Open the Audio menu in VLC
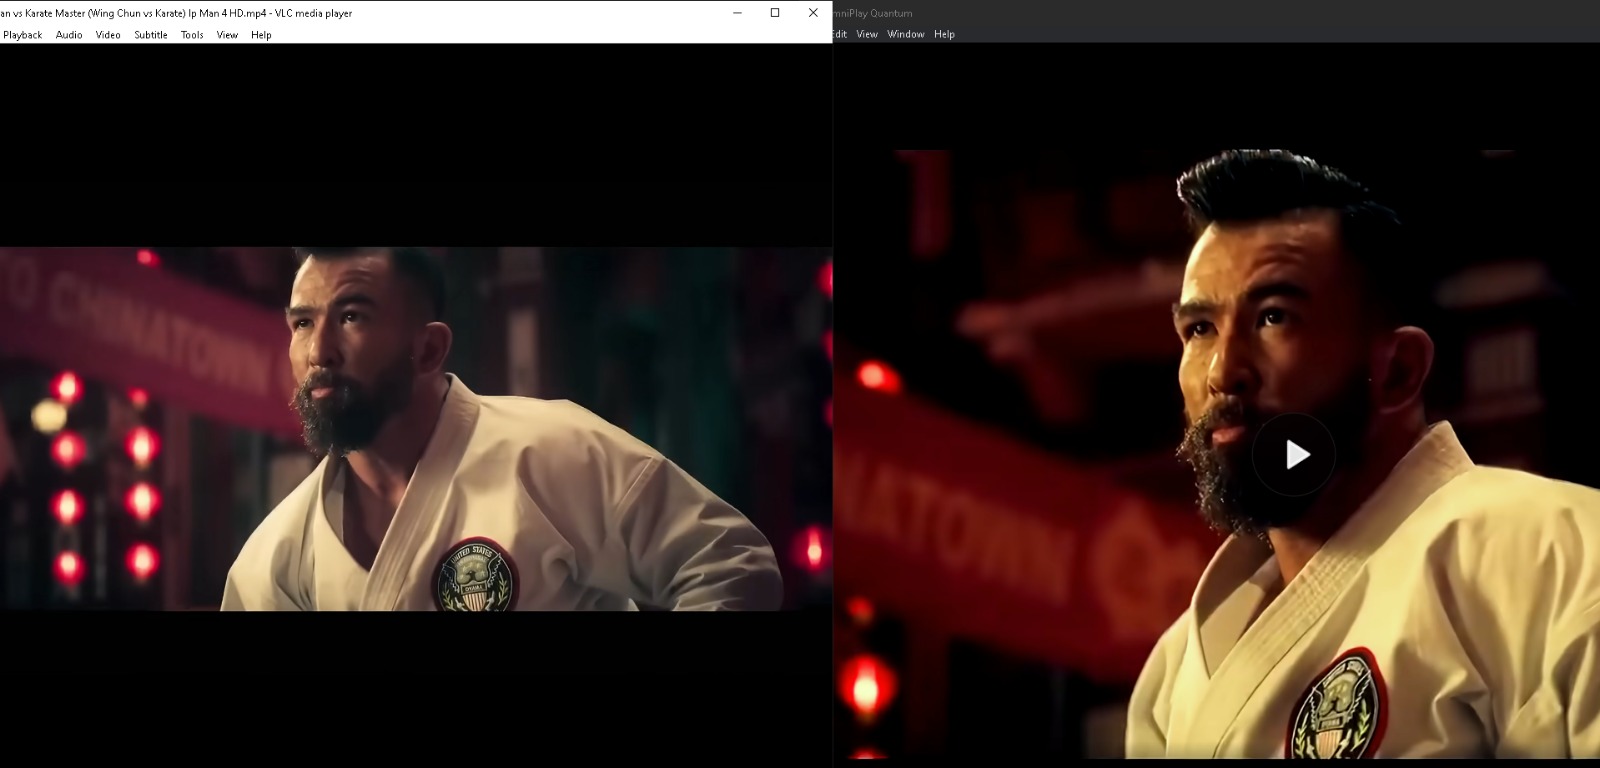This screenshot has width=1600, height=768. [x=69, y=35]
